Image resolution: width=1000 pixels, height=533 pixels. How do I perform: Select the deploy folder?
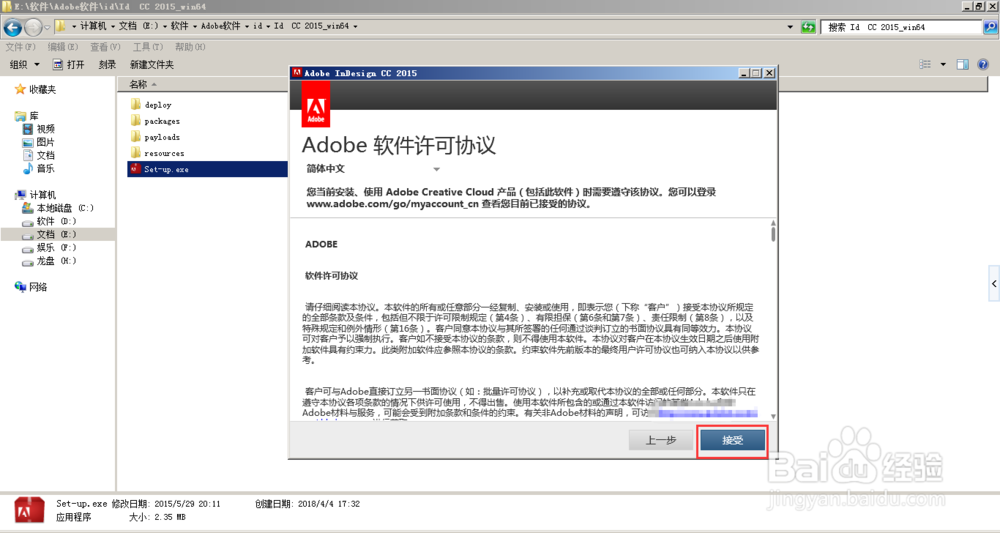coord(151,105)
